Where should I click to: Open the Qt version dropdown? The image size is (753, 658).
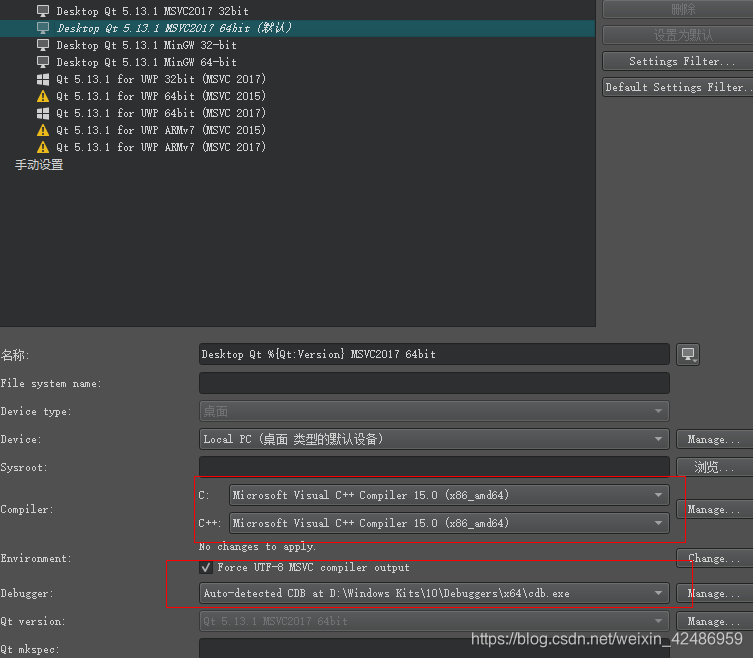click(x=434, y=621)
